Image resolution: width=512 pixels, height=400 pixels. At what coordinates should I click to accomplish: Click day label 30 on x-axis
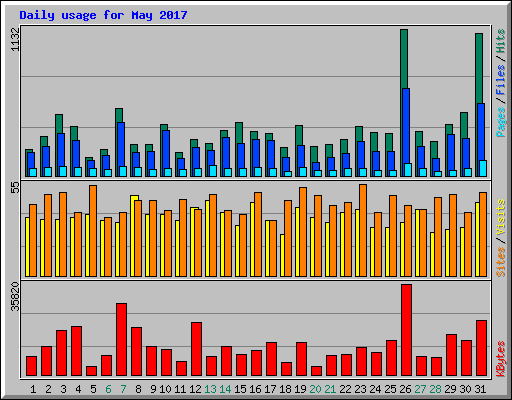(465, 389)
